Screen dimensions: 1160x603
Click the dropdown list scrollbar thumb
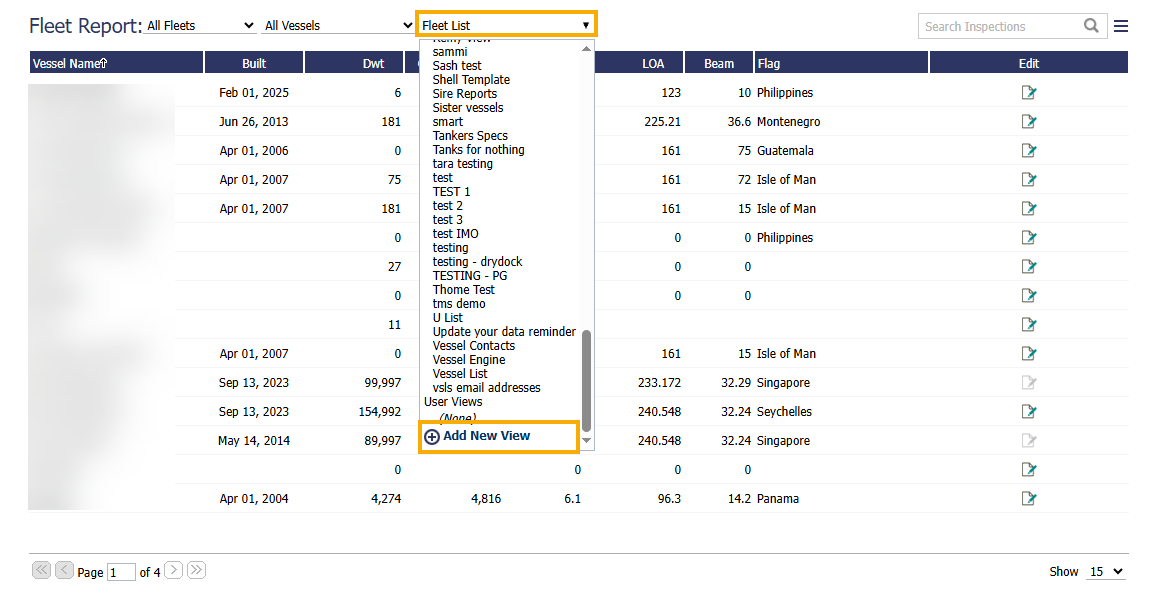click(587, 380)
